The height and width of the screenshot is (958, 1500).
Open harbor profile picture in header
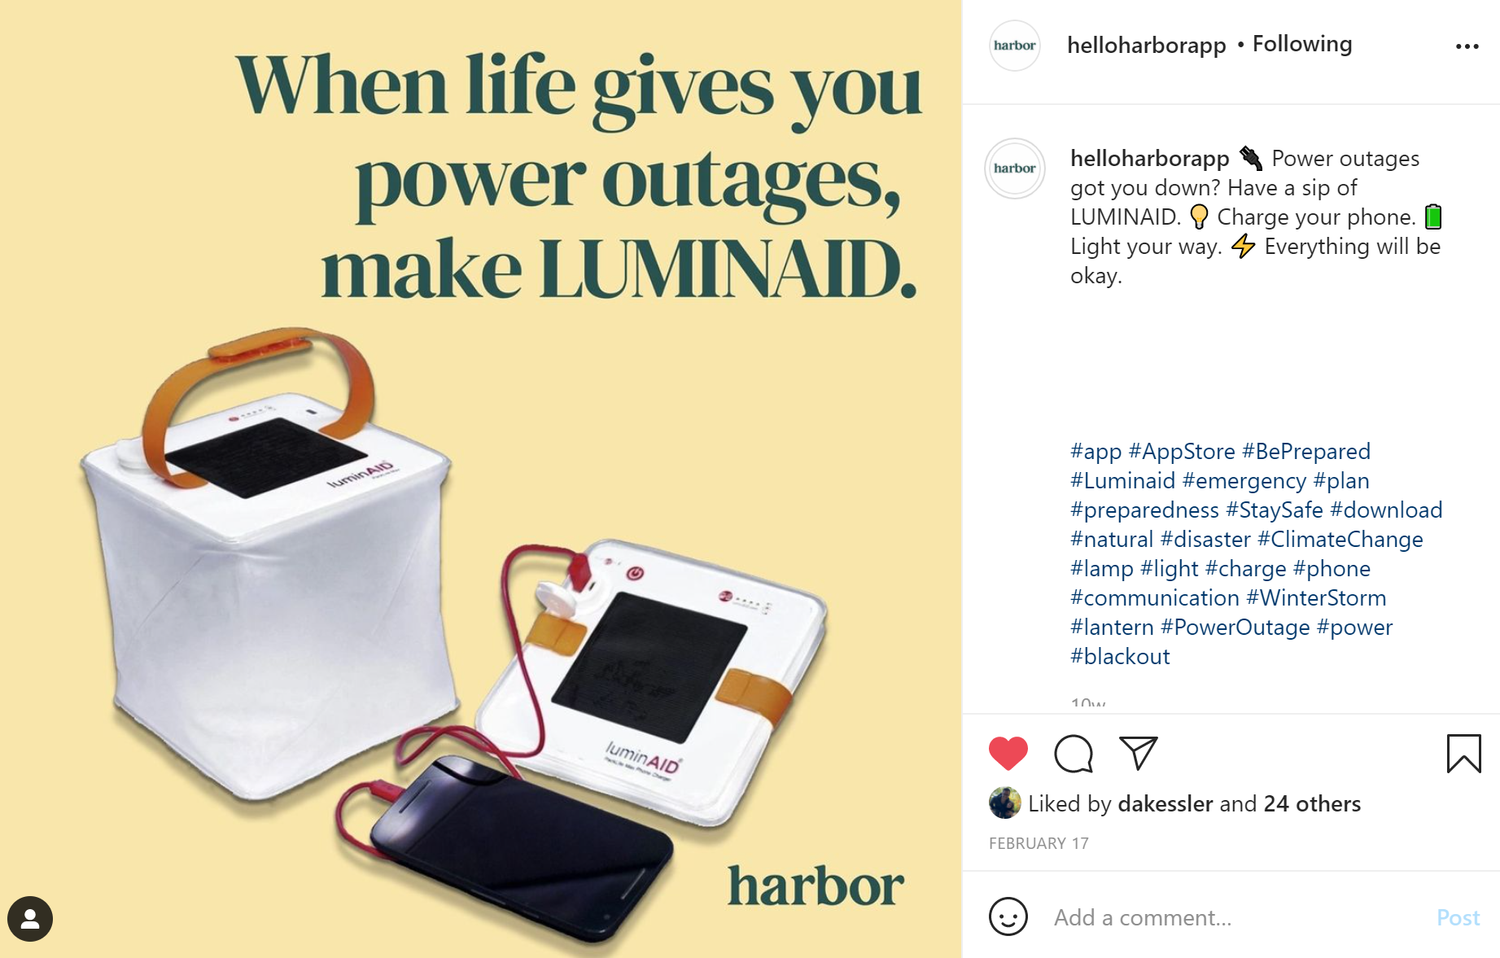click(x=1015, y=46)
